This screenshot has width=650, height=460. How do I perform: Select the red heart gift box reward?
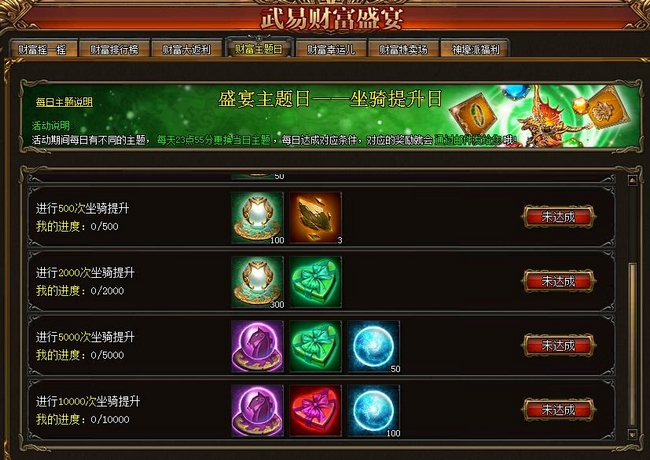tap(315, 410)
